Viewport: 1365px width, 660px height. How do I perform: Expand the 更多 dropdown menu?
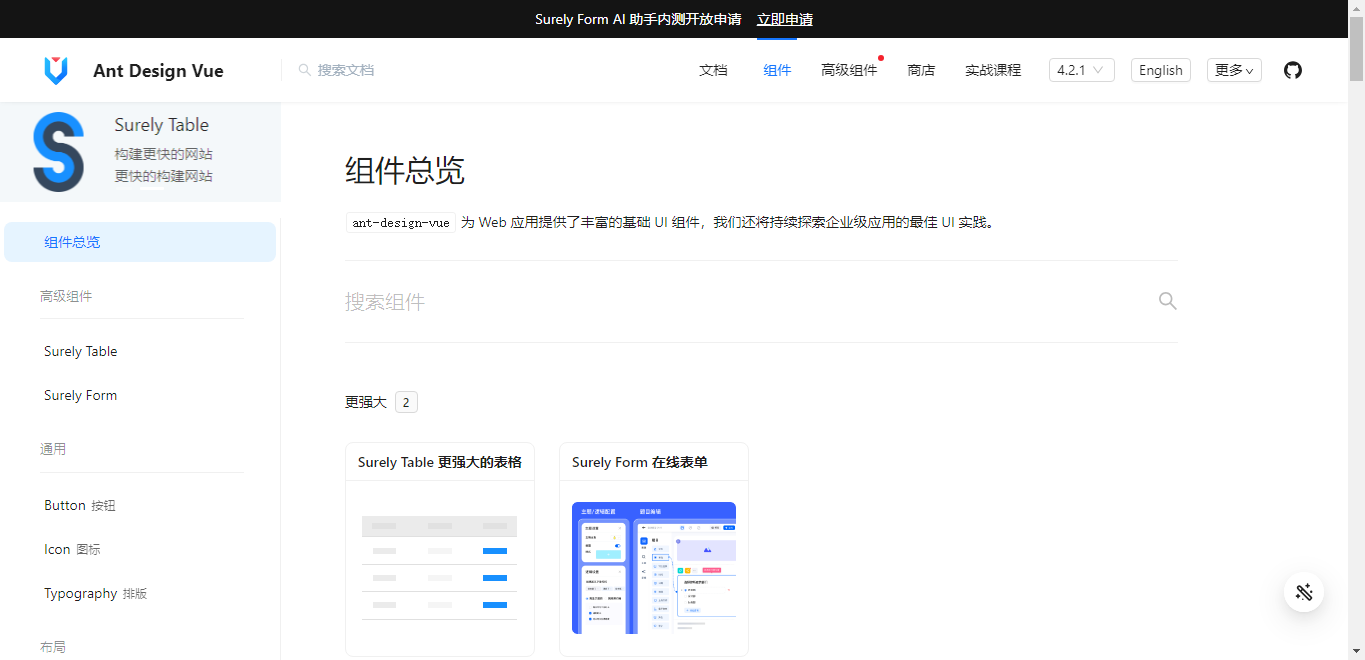1234,70
